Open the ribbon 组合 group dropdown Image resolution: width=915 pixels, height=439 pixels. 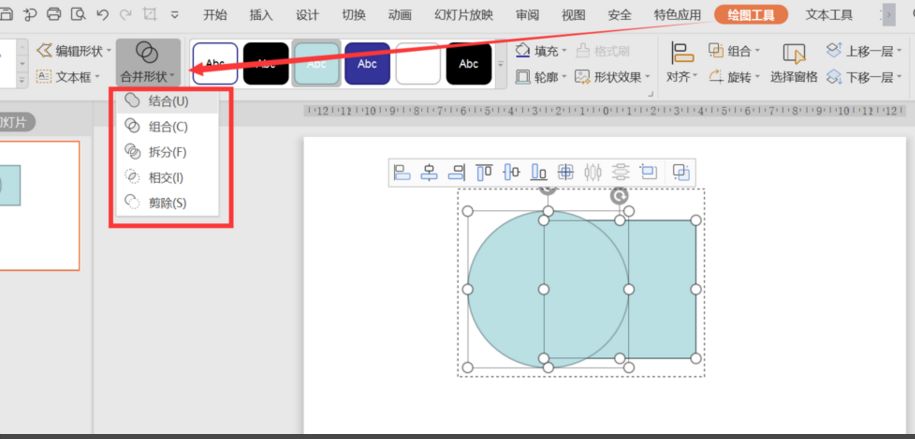(x=734, y=51)
